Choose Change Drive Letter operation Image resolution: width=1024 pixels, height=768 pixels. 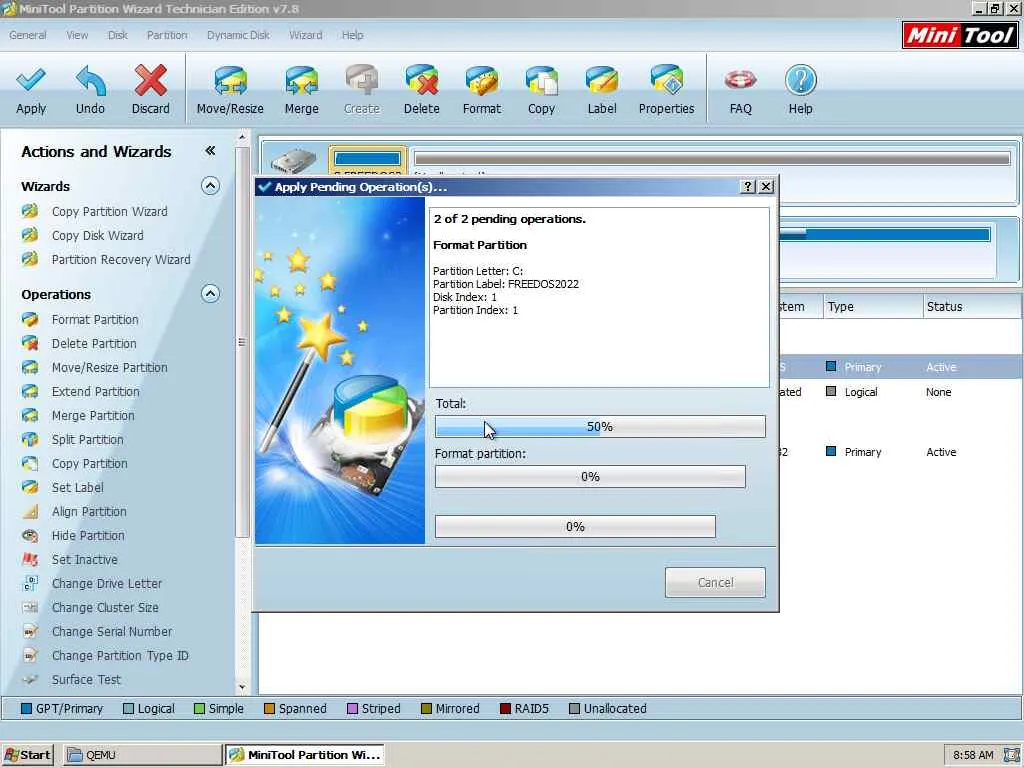click(106, 584)
